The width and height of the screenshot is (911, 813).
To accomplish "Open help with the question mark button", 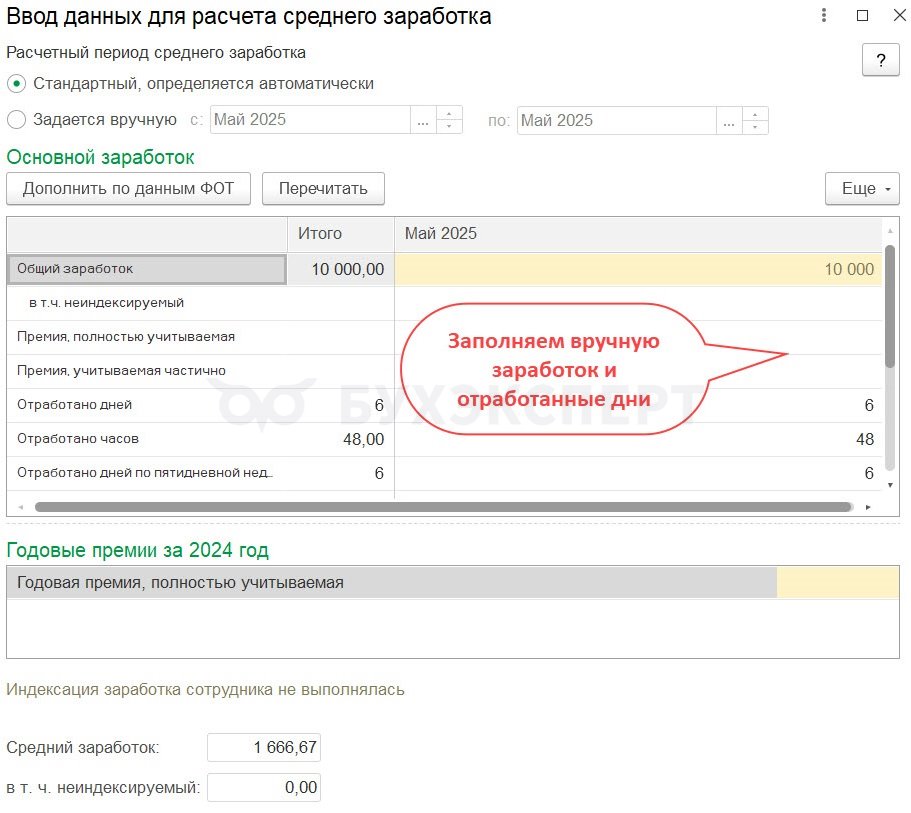I will [880, 60].
